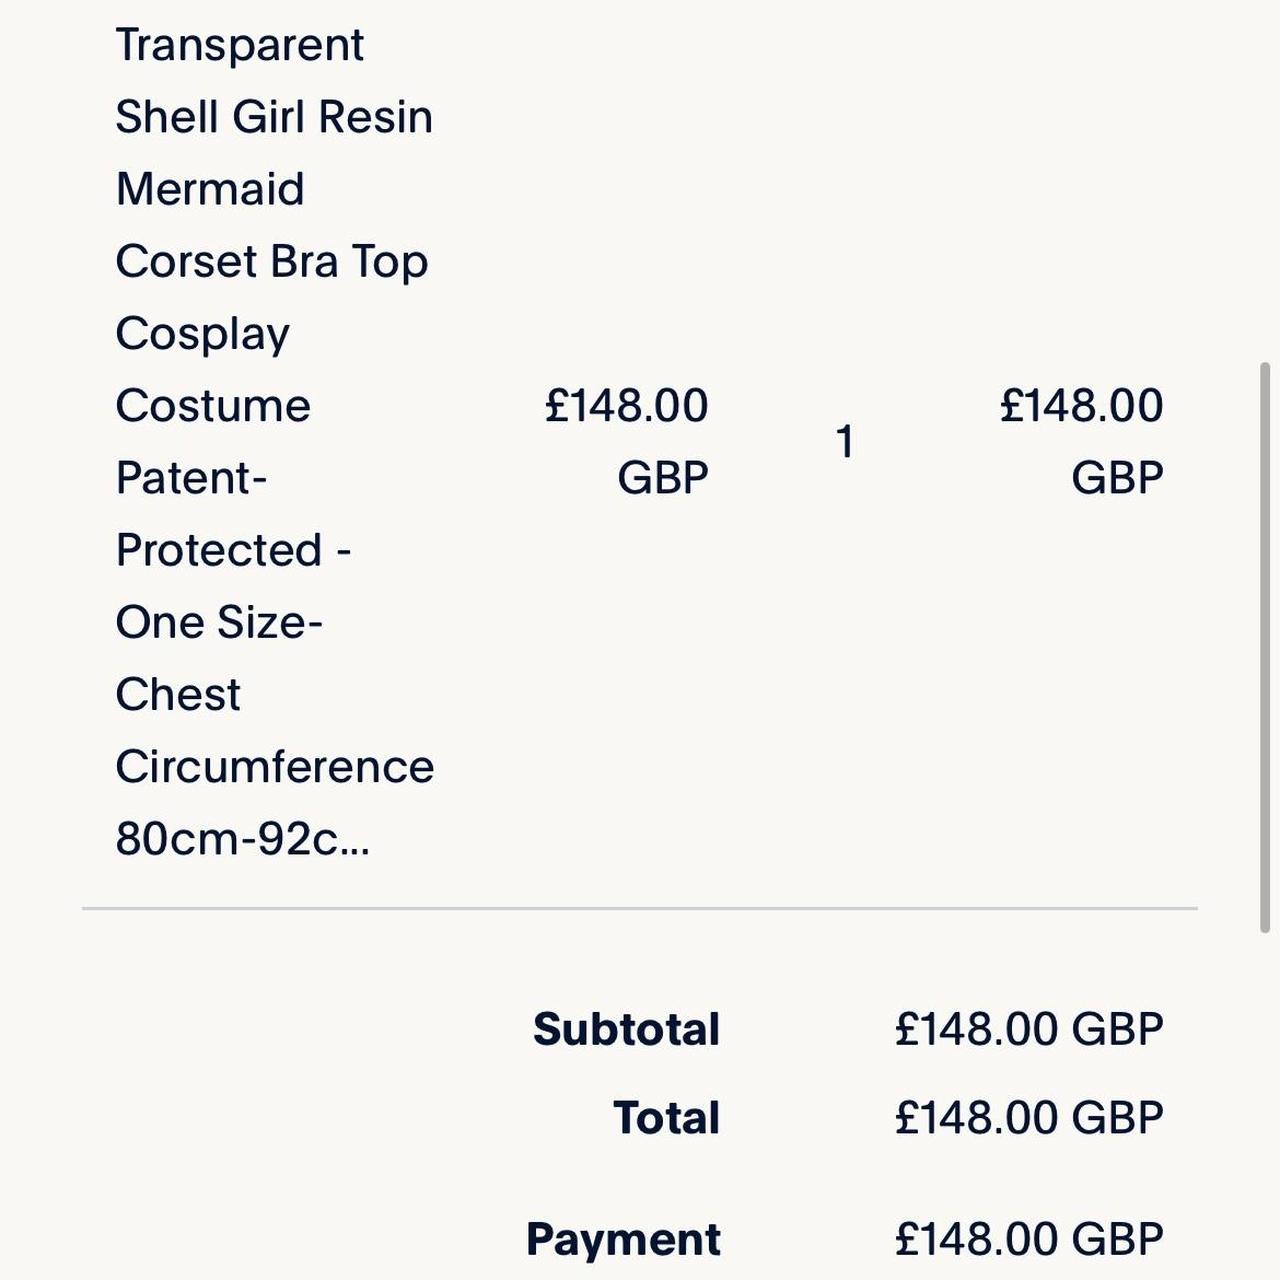
Task: Click the horizontal divider below the item
Action: (x=640, y=909)
